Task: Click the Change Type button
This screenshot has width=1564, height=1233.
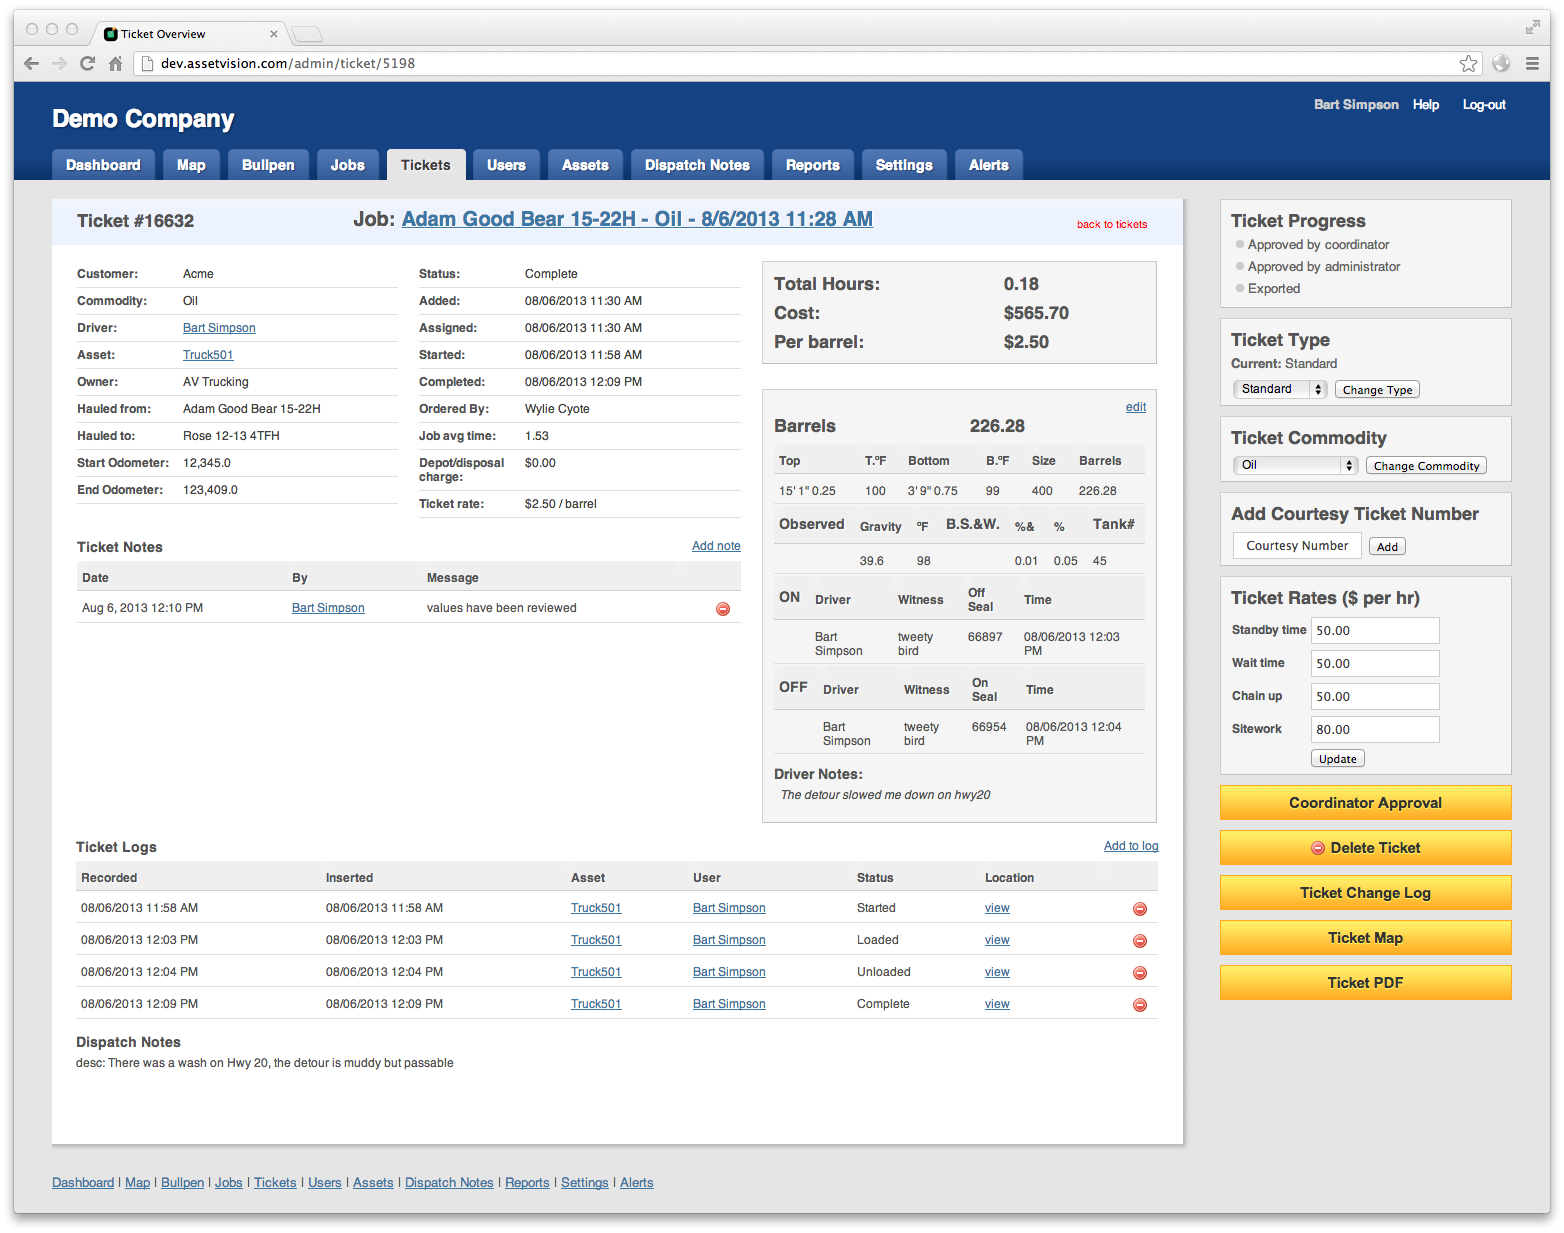Action: 1377,390
